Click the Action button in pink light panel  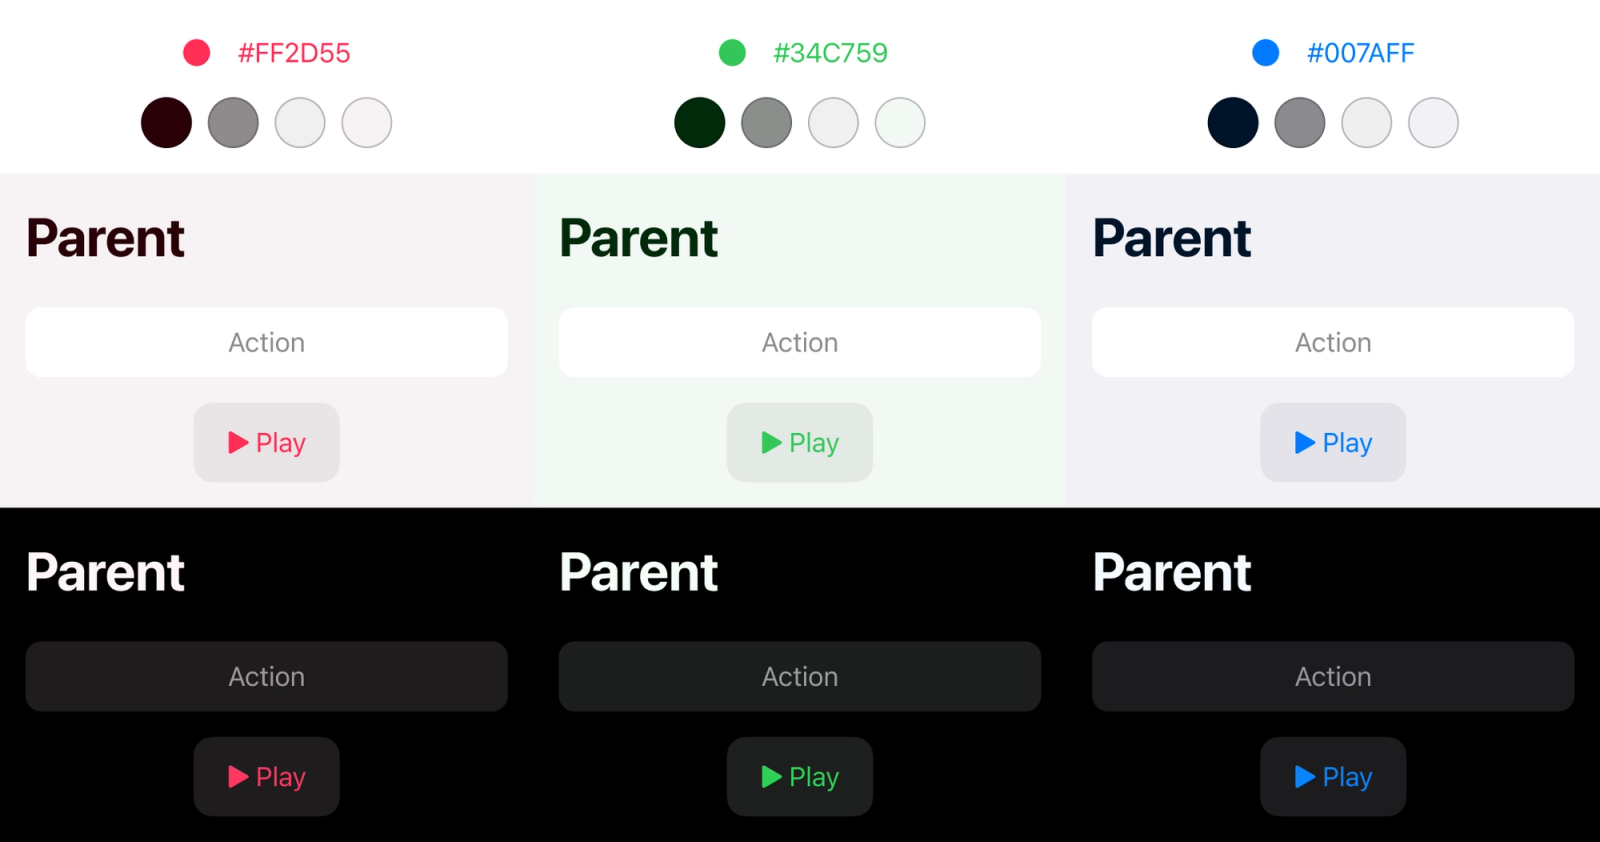(266, 342)
